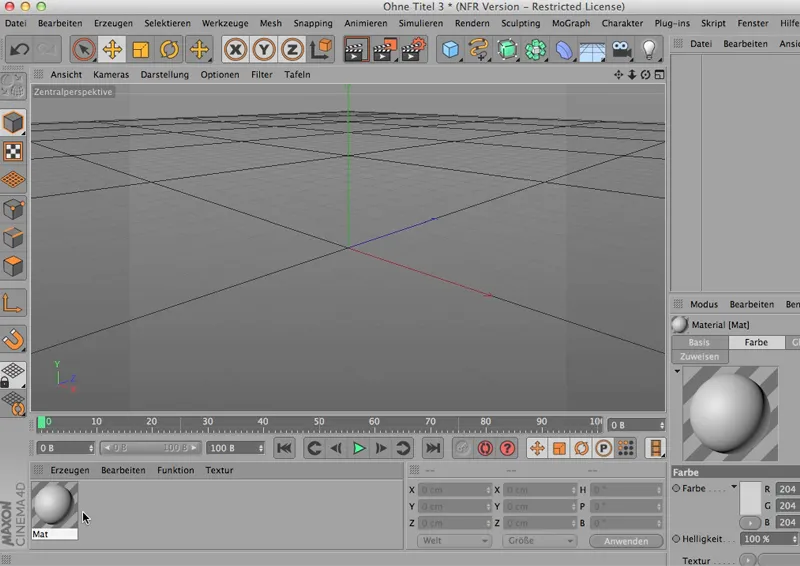Viewport: 800px width, 566px height.
Task: Collapse the material preview triangle
Action: point(677,371)
